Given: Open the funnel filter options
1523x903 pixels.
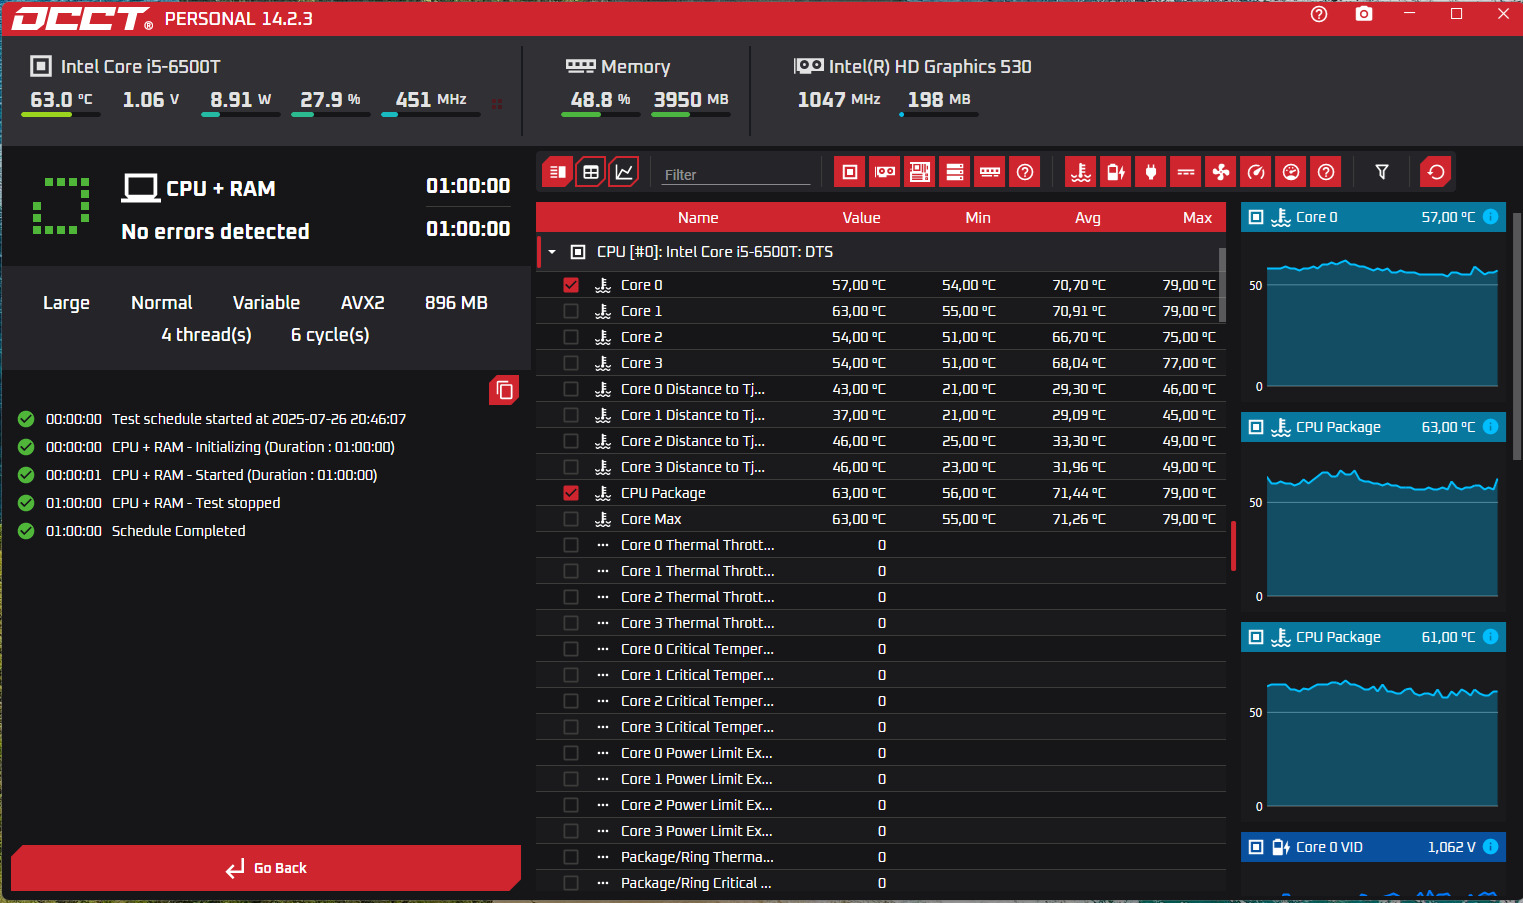Looking at the screenshot, I should 1382,172.
